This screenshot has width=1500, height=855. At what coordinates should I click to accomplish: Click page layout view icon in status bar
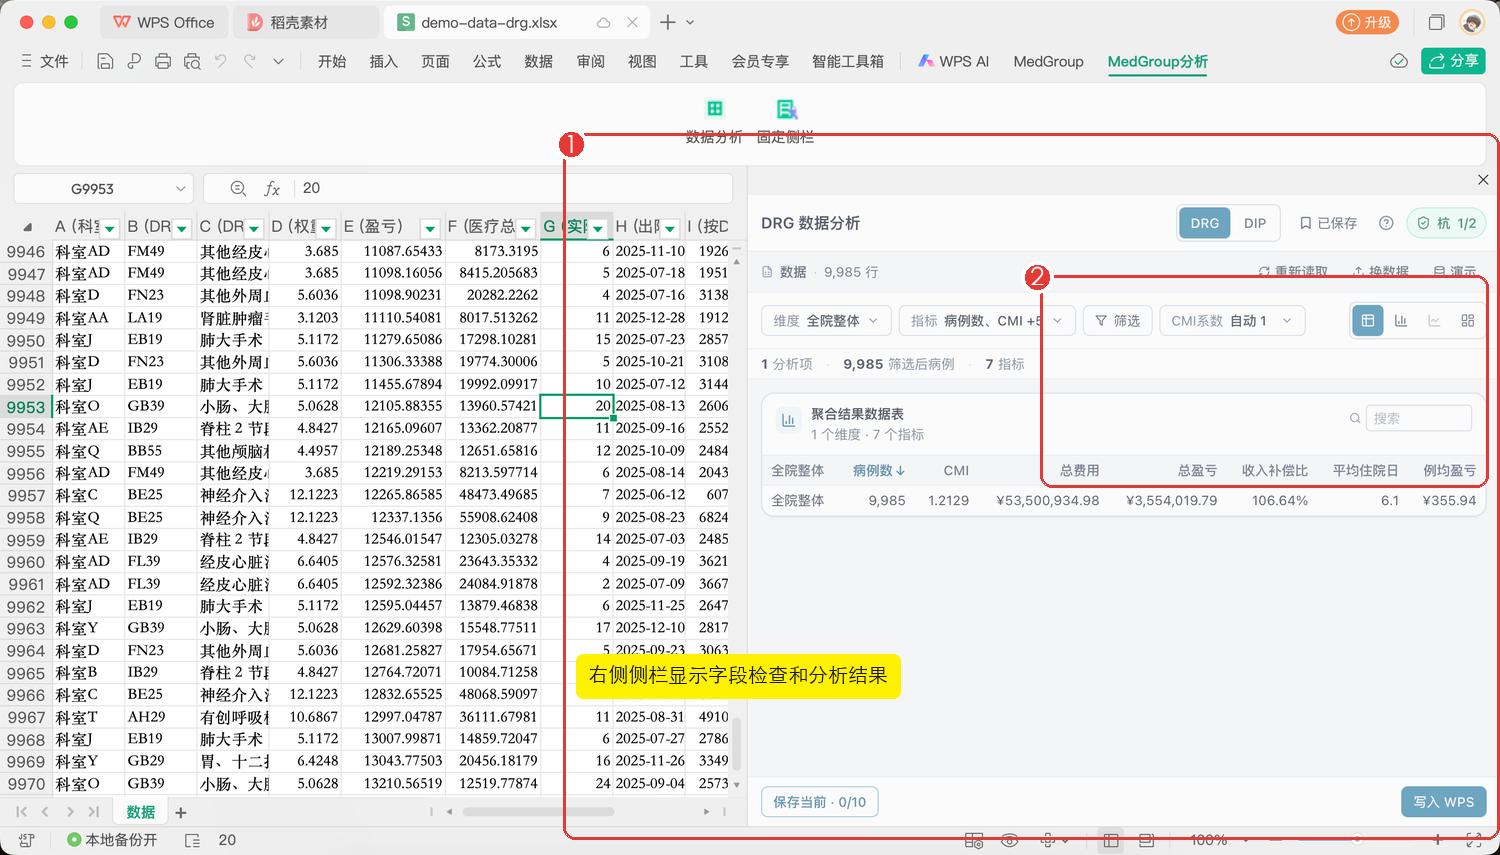pyautogui.click(x=1146, y=840)
